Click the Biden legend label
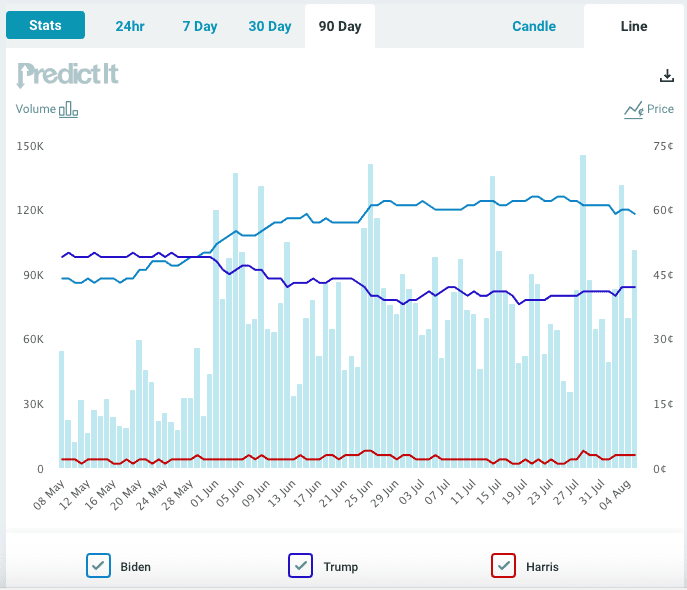Viewport: 687px width, 590px height. pos(136,567)
